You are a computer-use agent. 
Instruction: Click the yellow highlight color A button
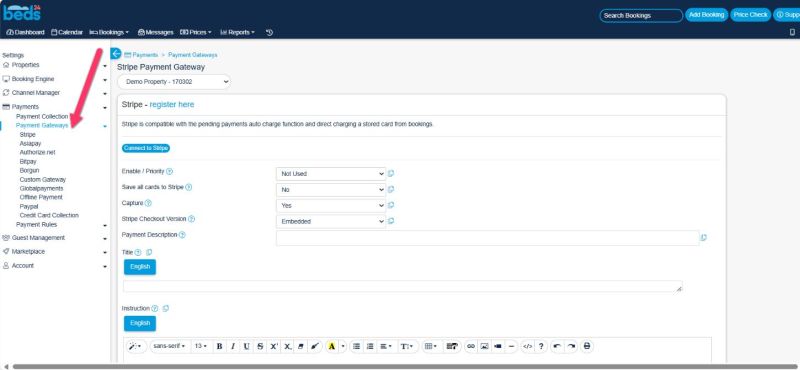coord(332,346)
